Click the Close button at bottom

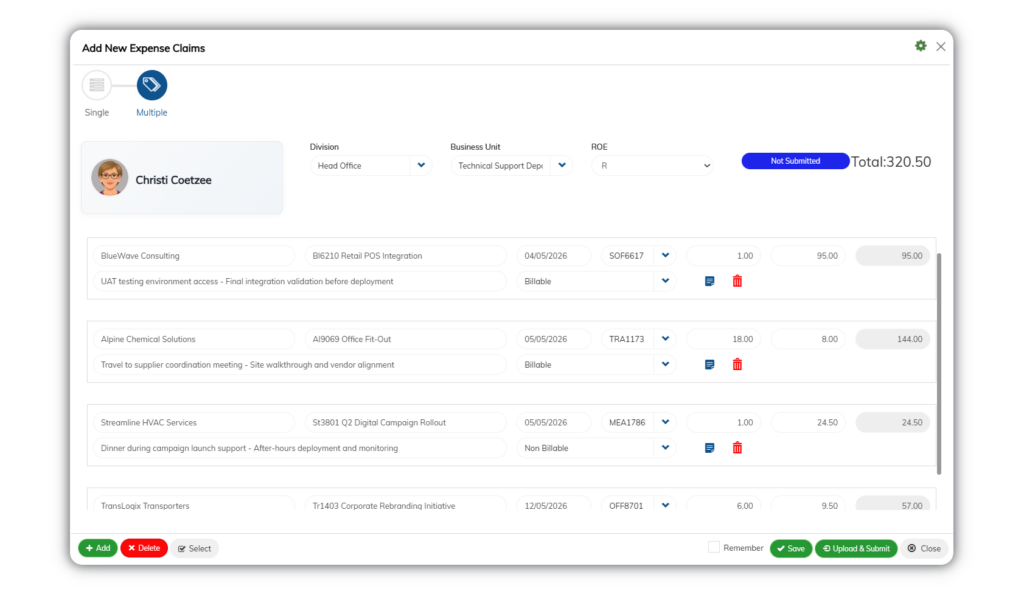tap(924, 548)
